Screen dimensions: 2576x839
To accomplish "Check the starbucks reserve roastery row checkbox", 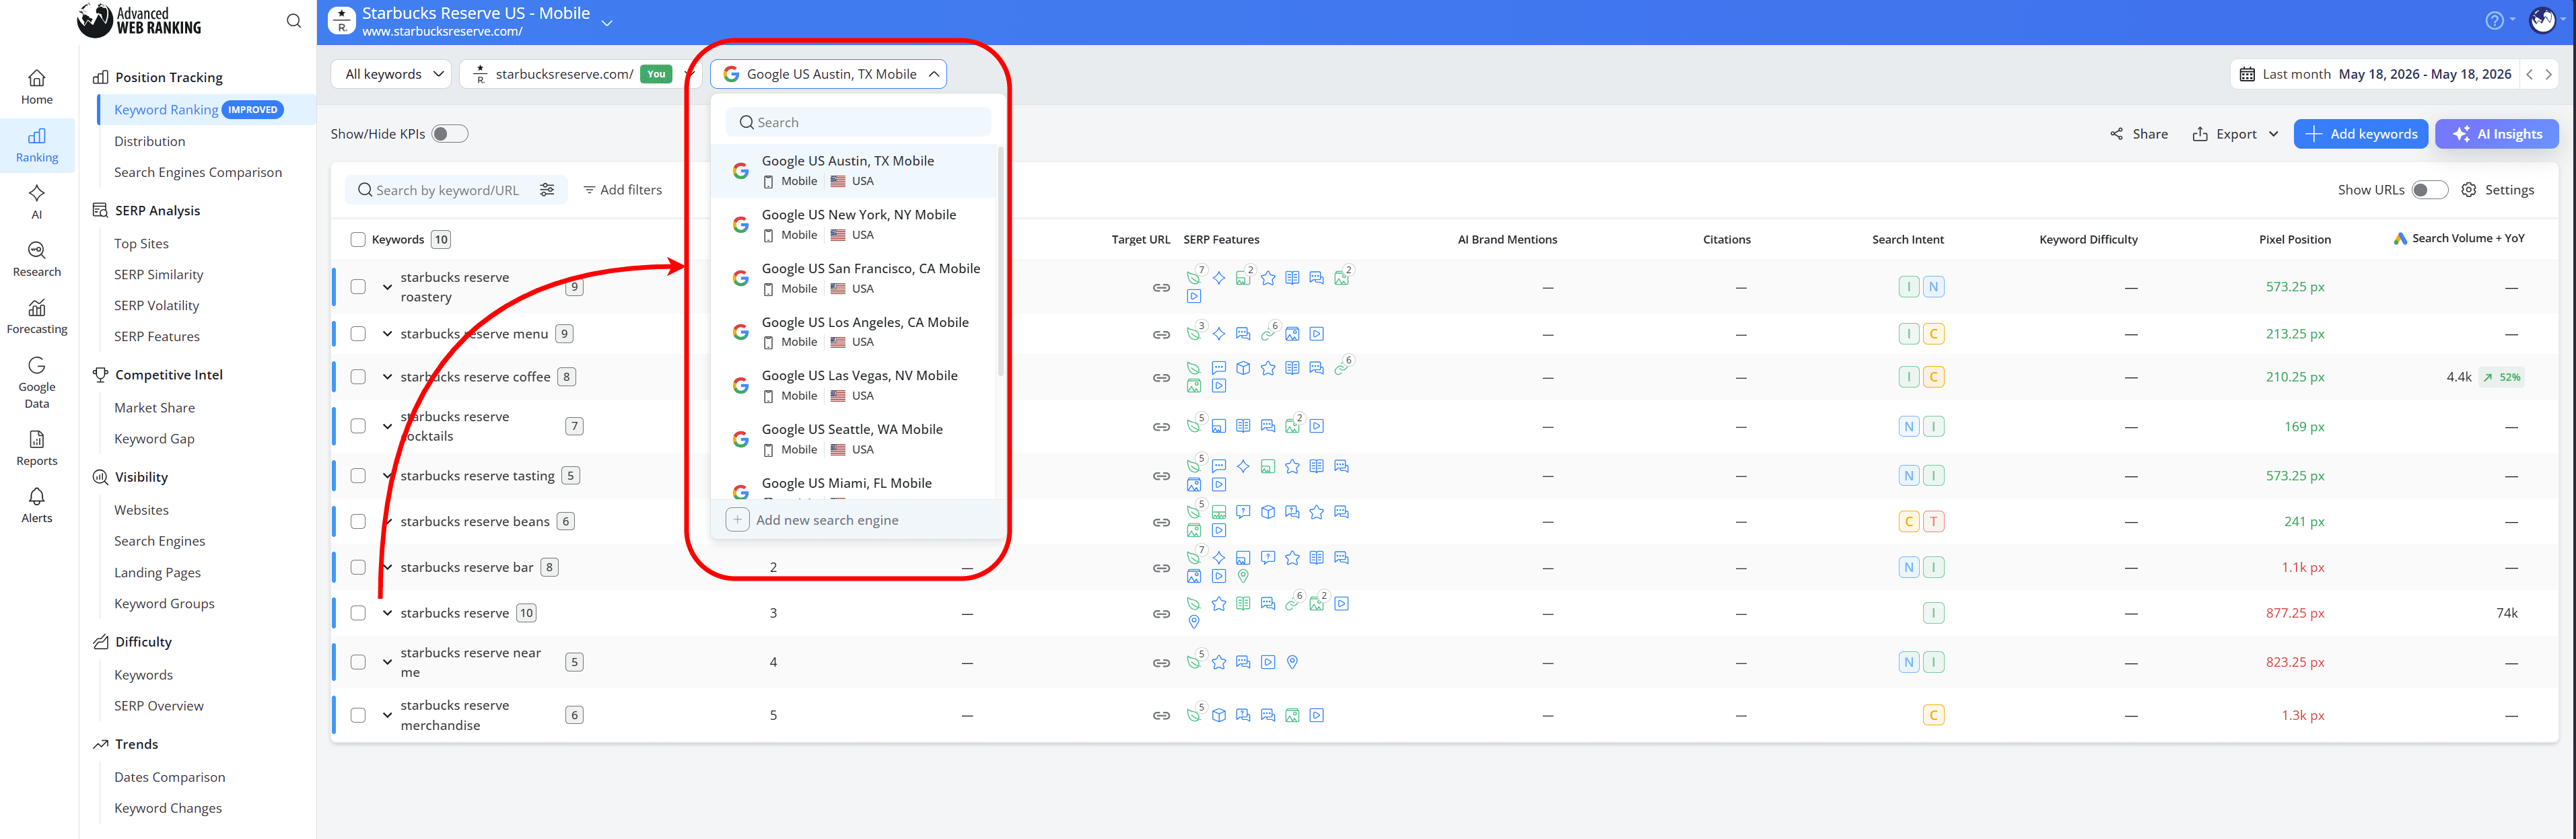I will click(358, 287).
